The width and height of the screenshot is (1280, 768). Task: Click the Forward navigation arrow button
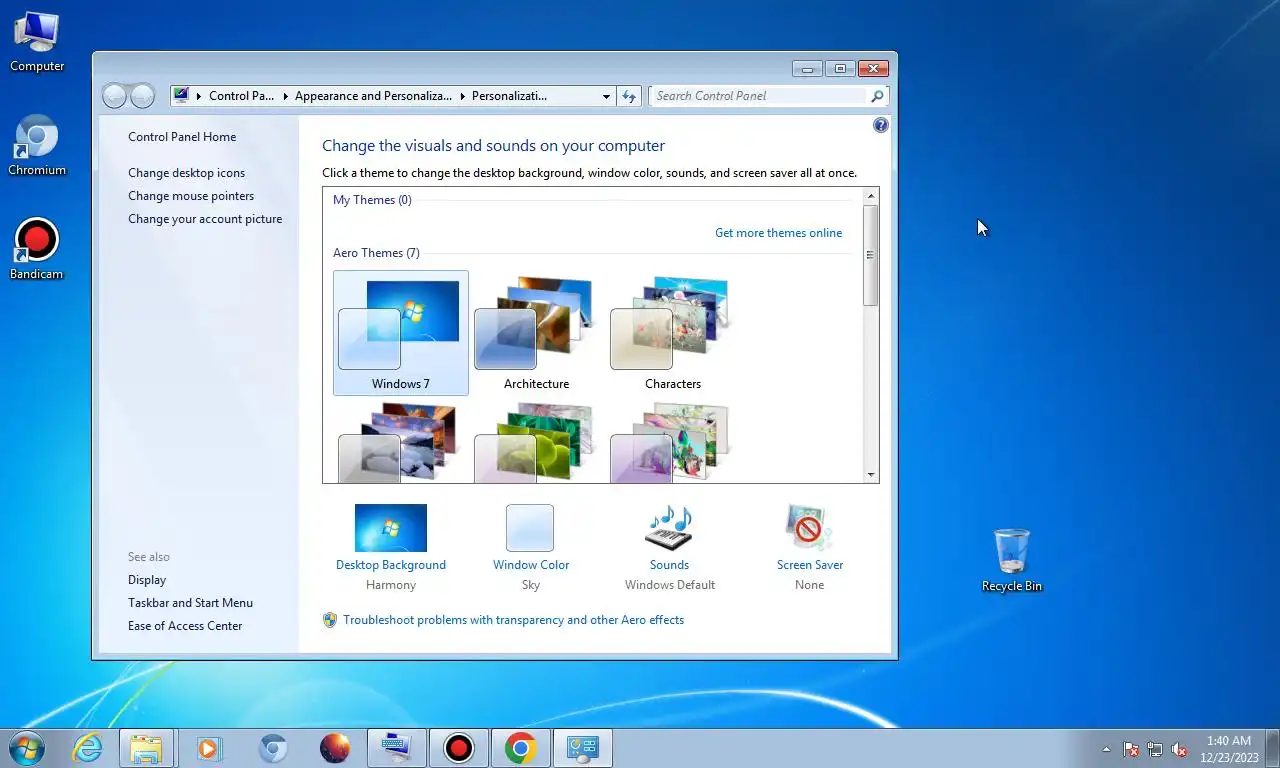coord(143,96)
